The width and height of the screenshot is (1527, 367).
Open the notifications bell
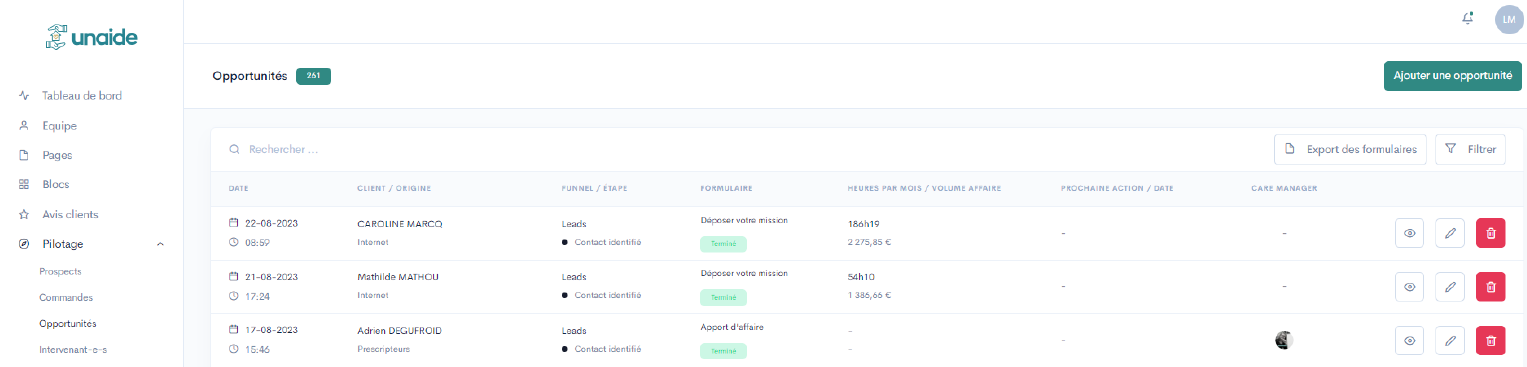pos(1468,19)
